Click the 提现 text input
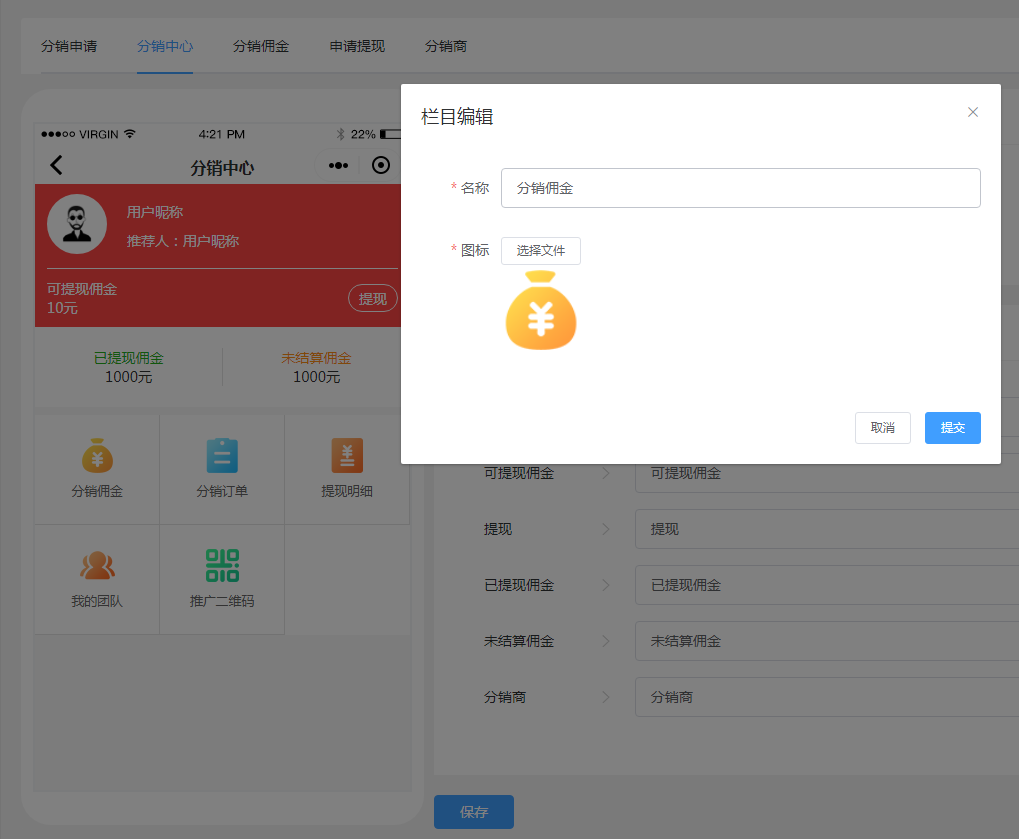The image size is (1019, 839). click(x=827, y=529)
